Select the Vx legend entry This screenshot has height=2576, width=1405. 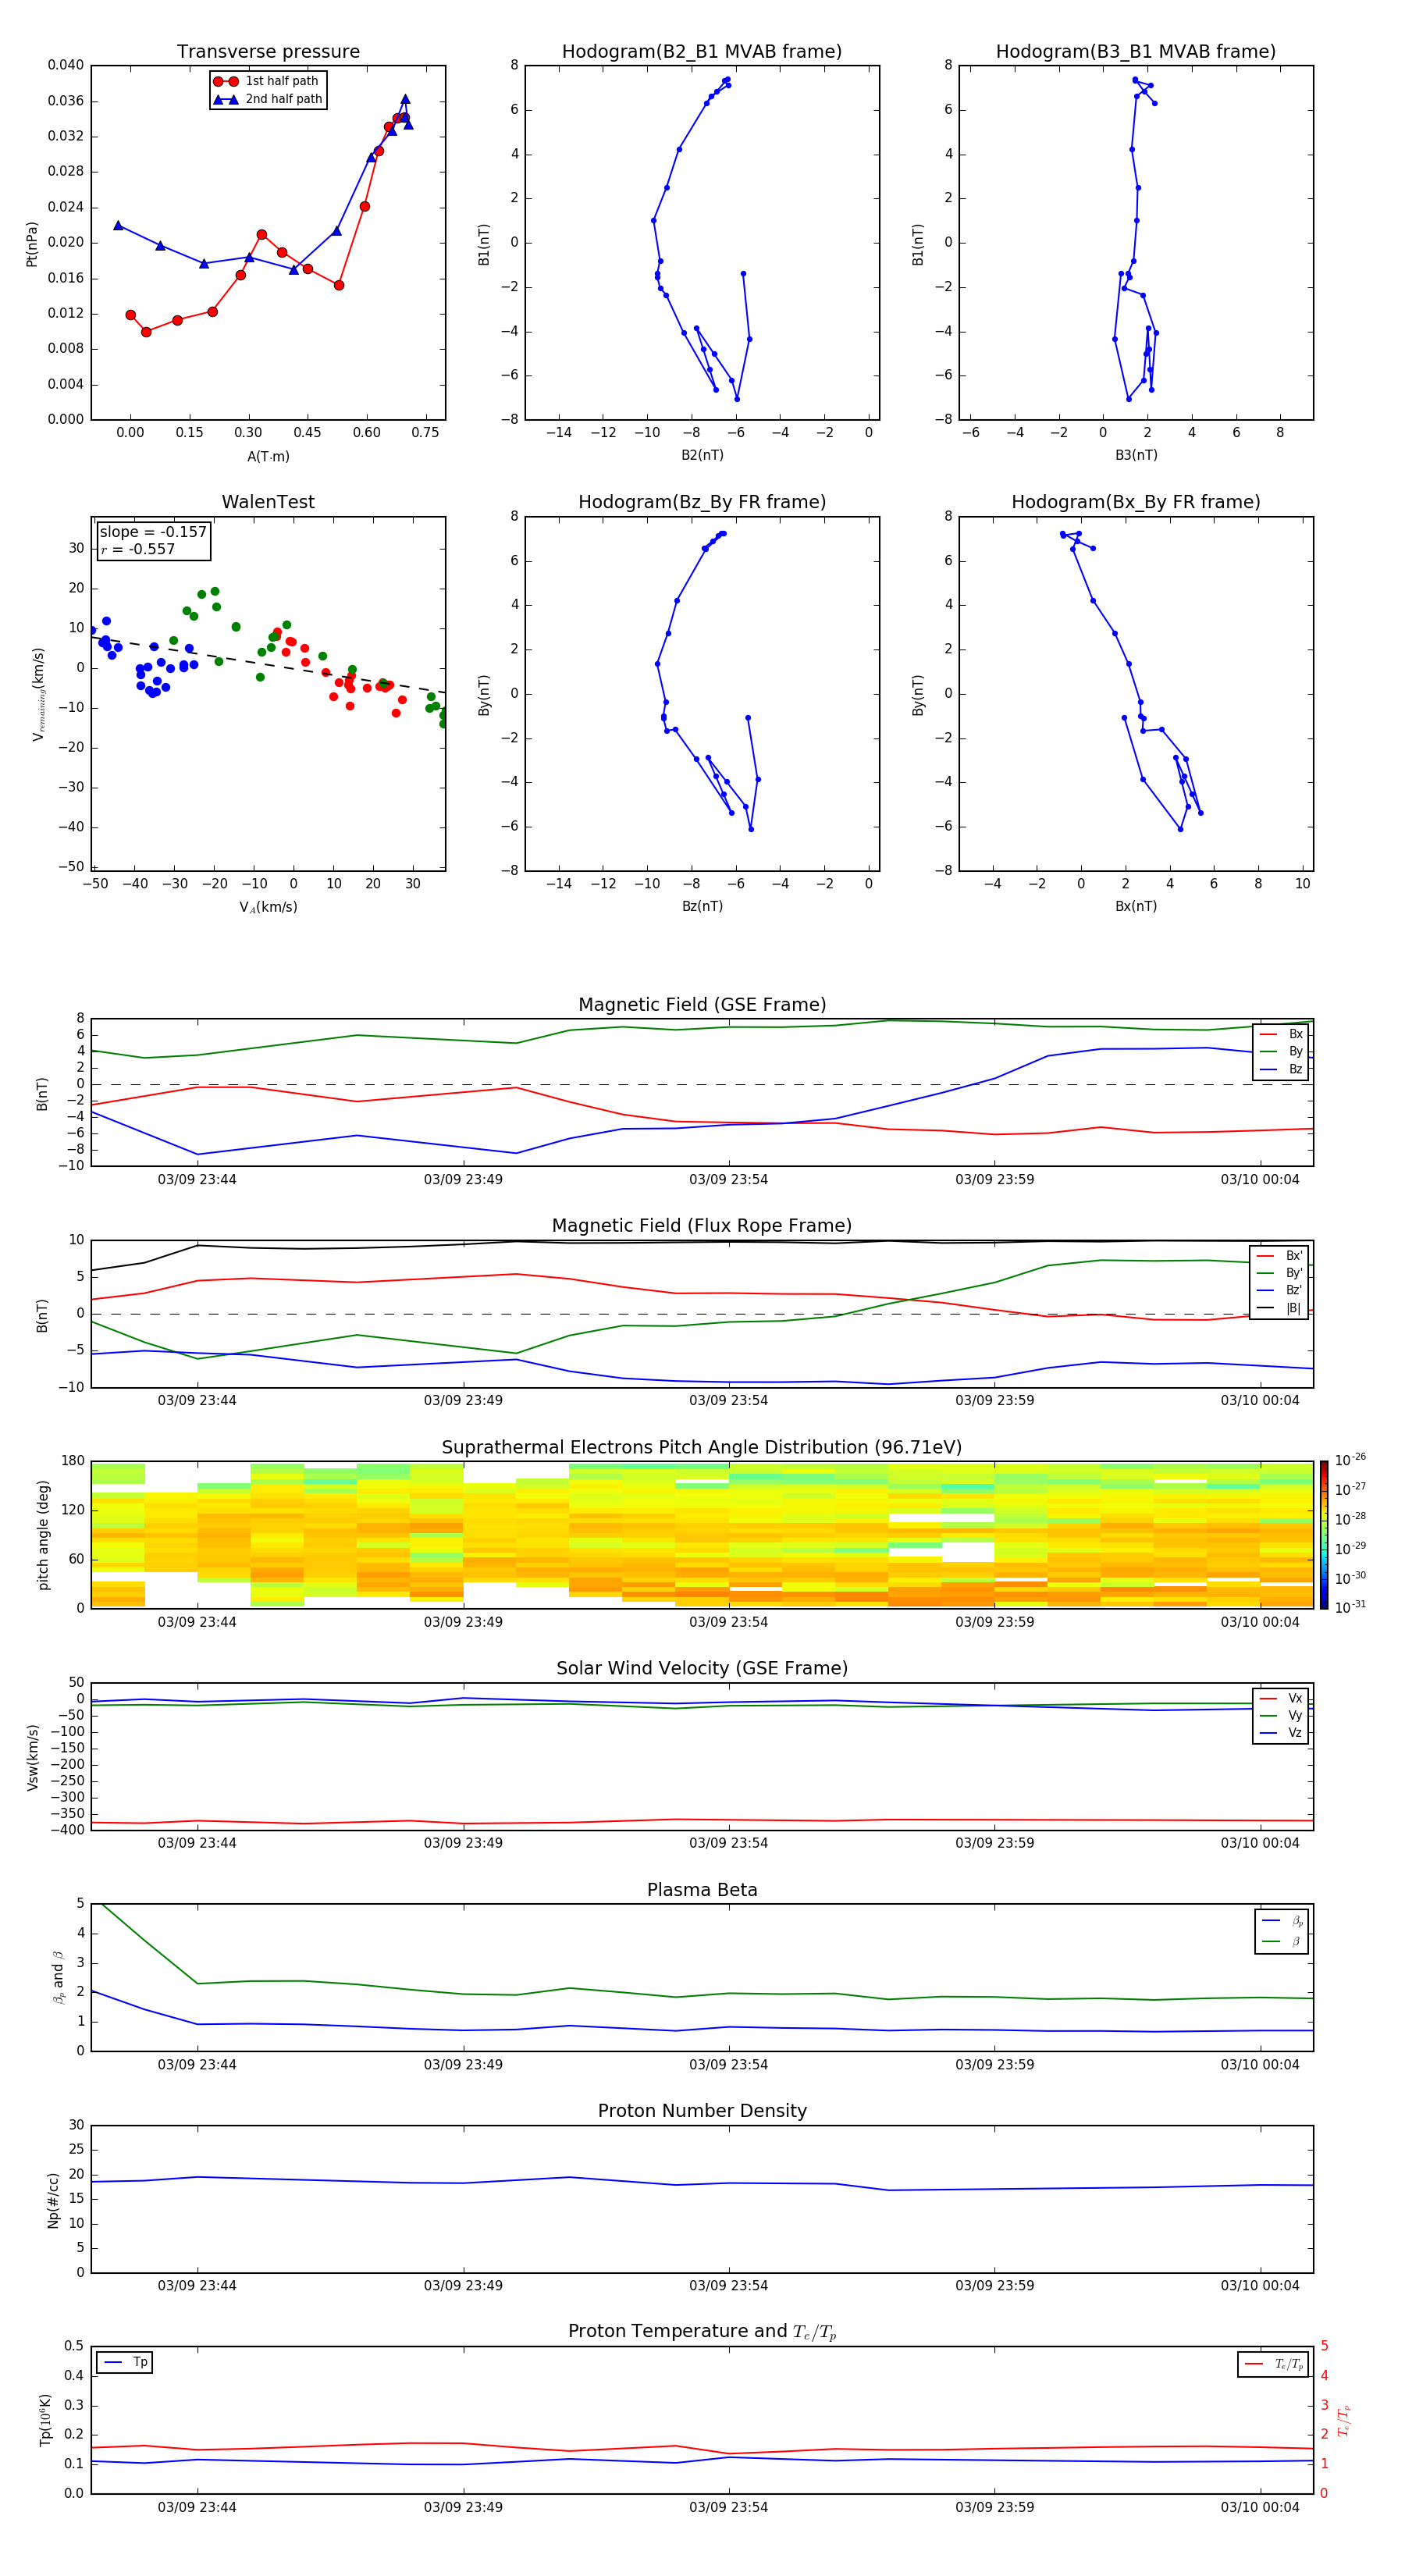[x=1281, y=1698]
